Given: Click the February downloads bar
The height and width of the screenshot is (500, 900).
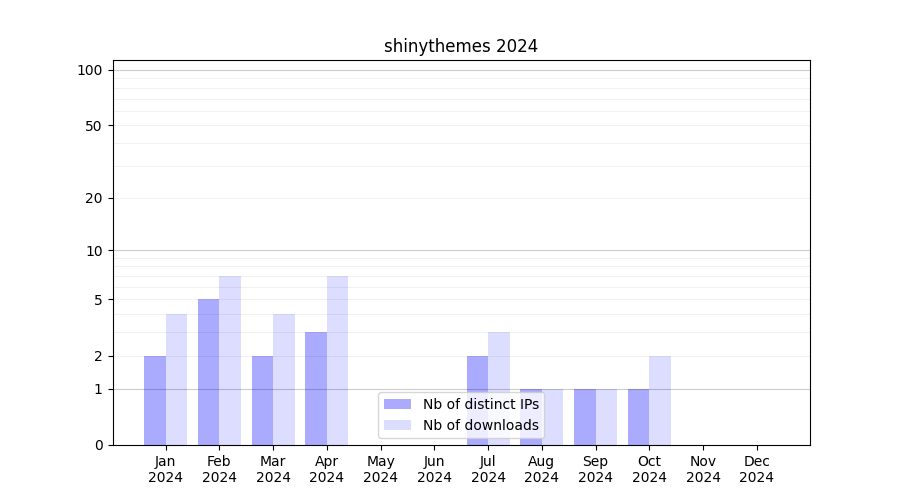Looking at the screenshot, I should [230, 360].
